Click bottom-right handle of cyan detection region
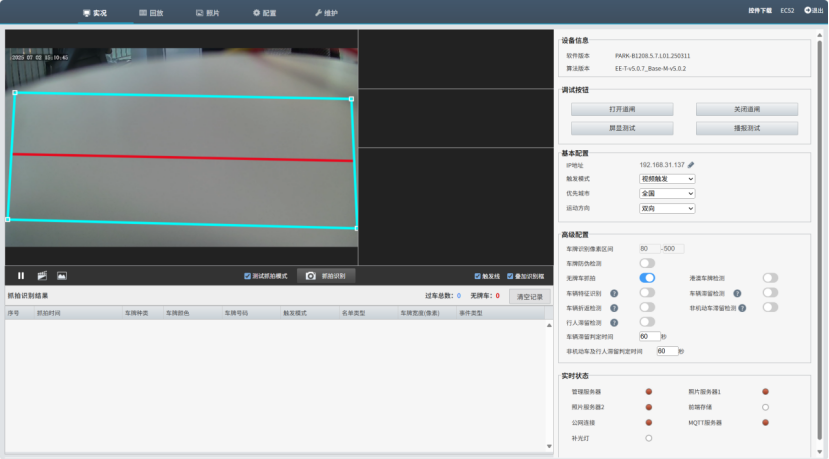This screenshot has width=829, height=459. [x=356, y=228]
